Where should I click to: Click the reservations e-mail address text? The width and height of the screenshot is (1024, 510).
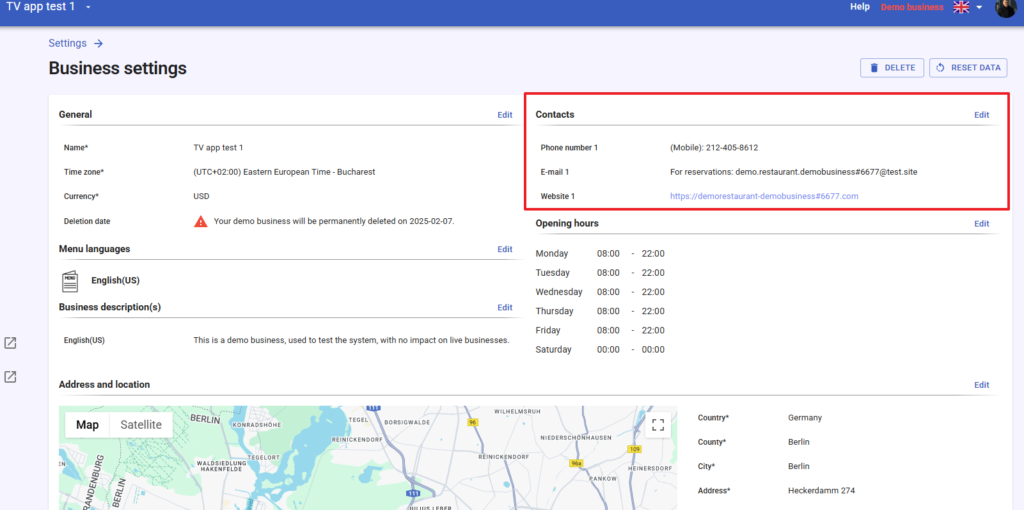[x=826, y=172]
